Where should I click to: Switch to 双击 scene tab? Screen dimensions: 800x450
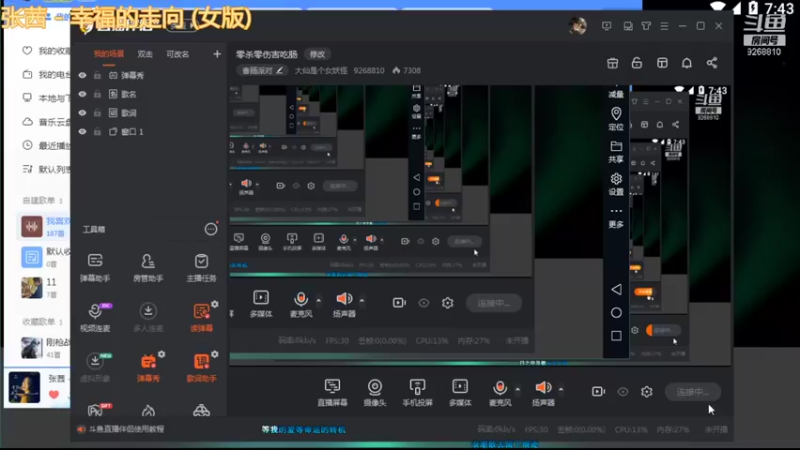[145, 54]
